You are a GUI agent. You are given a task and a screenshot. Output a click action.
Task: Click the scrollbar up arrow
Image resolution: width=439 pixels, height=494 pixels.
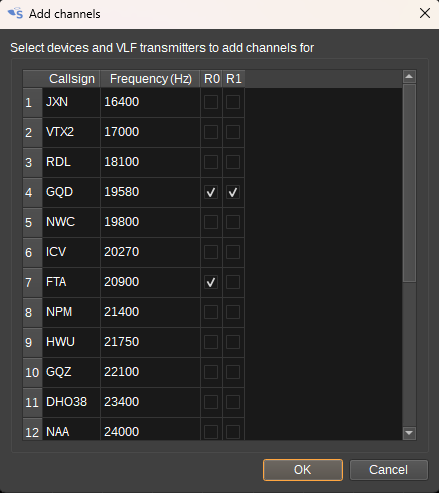(x=409, y=77)
